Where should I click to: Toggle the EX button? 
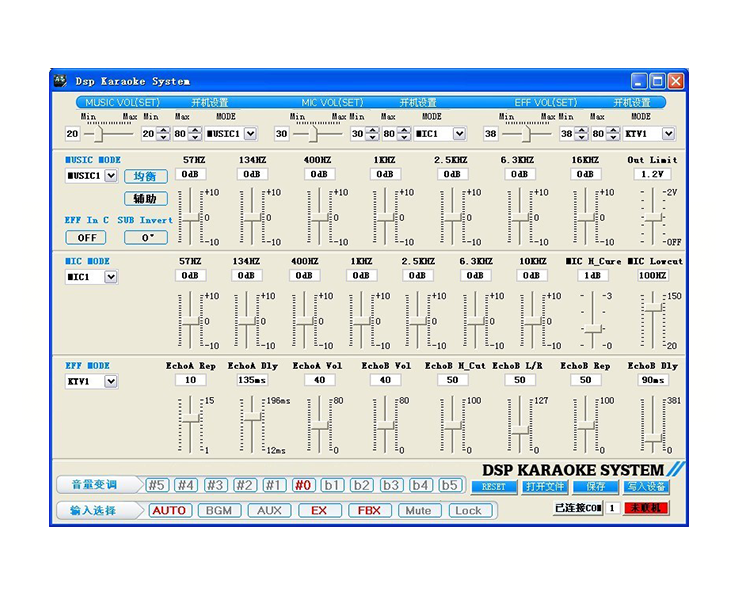pos(320,510)
